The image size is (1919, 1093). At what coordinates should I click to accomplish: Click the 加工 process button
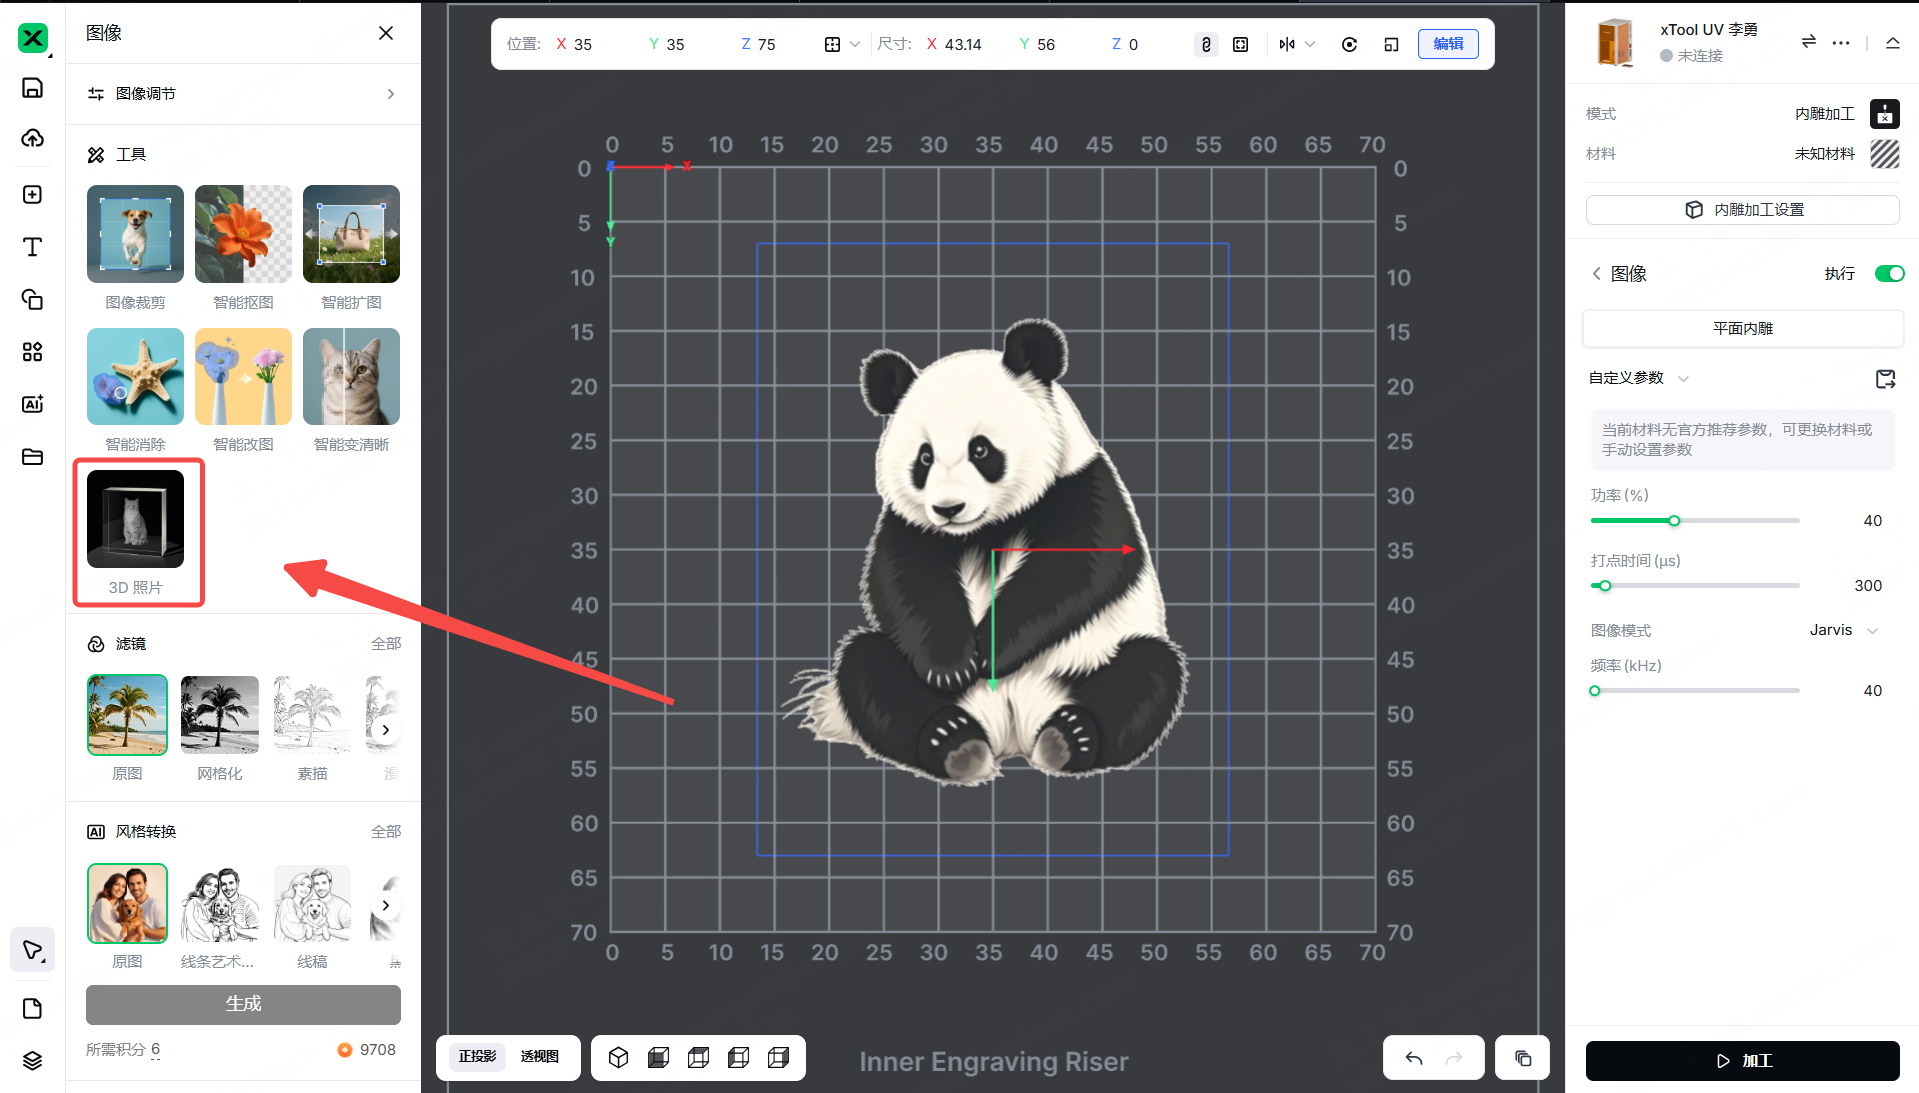pos(1742,1061)
